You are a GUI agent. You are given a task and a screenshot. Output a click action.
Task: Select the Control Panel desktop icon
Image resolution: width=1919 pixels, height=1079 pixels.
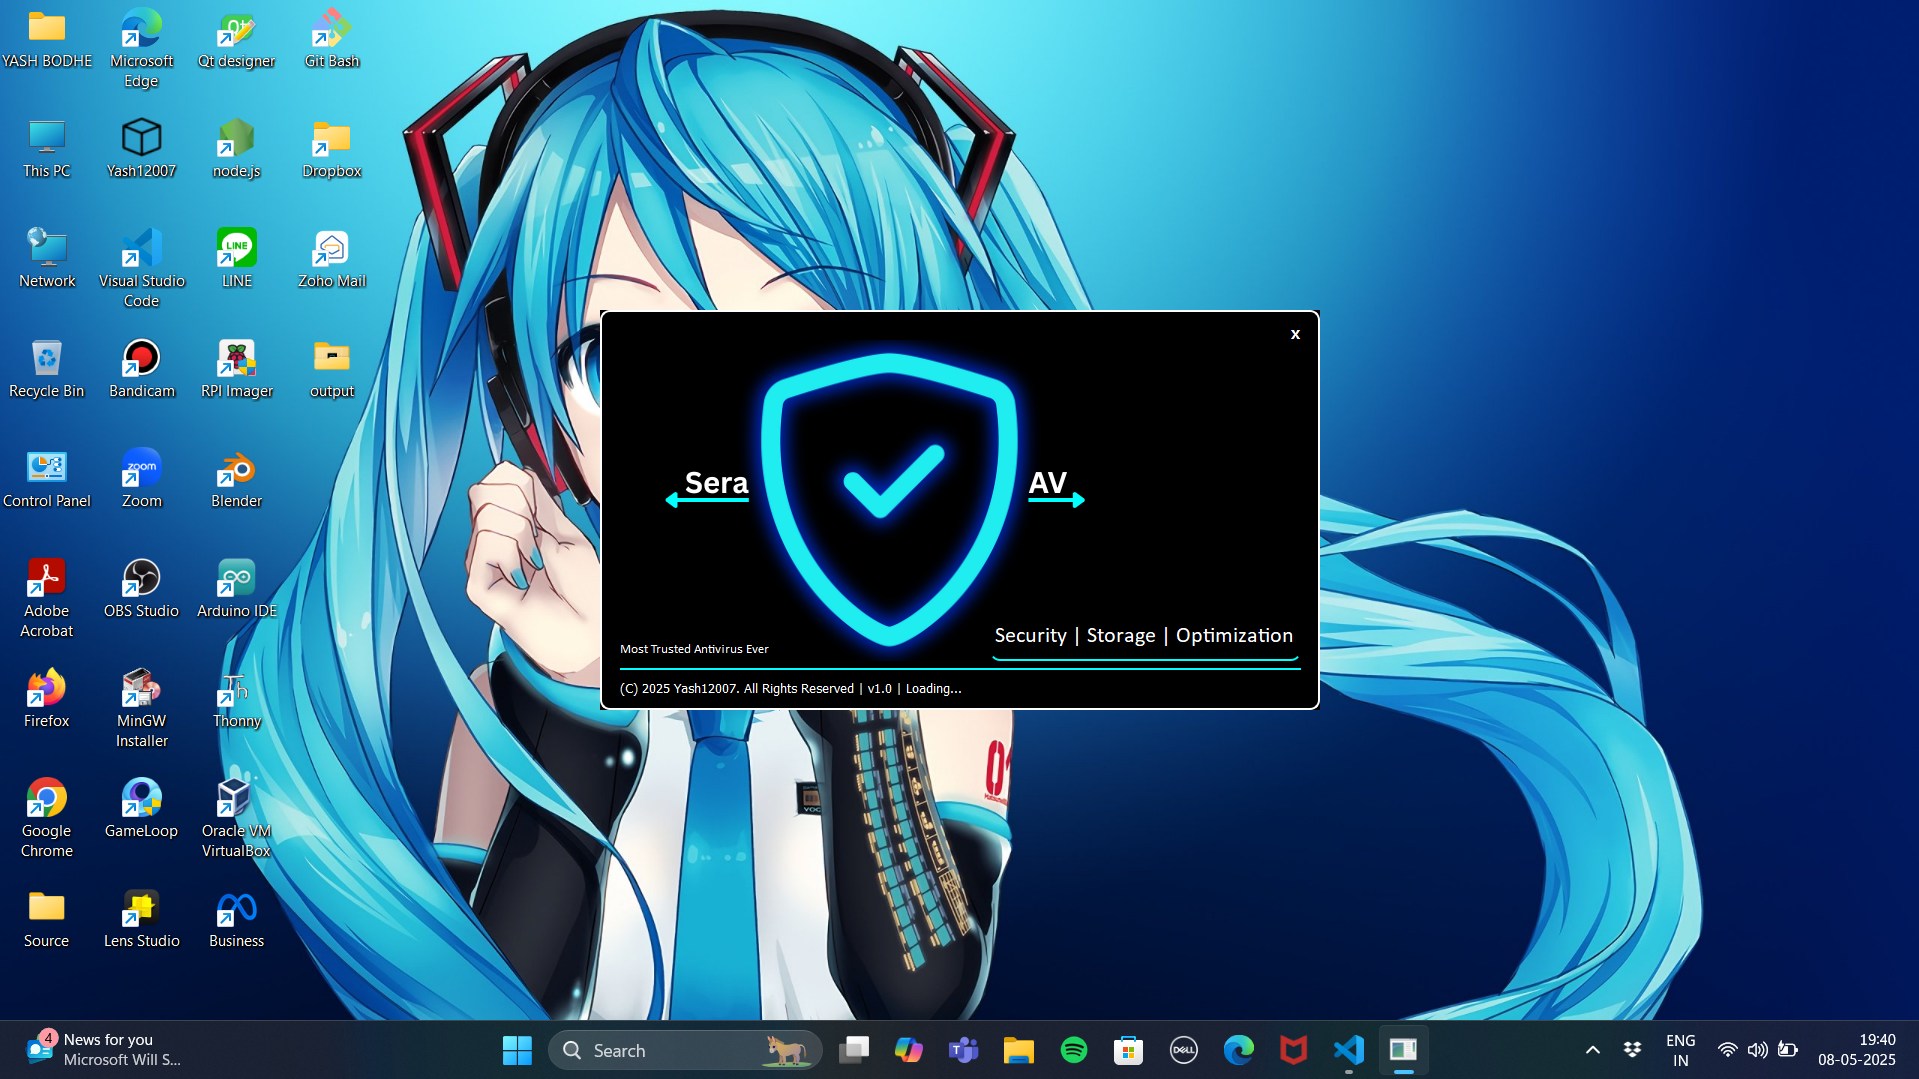[x=46, y=480]
